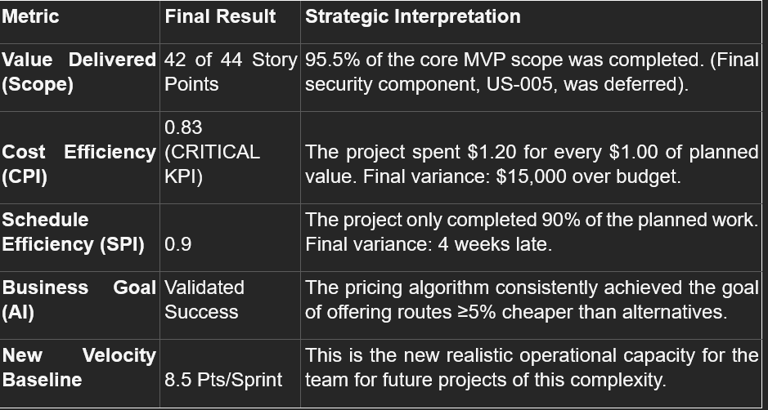Select the 'New Velocity Baseline' cell

[x=78, y=367]
